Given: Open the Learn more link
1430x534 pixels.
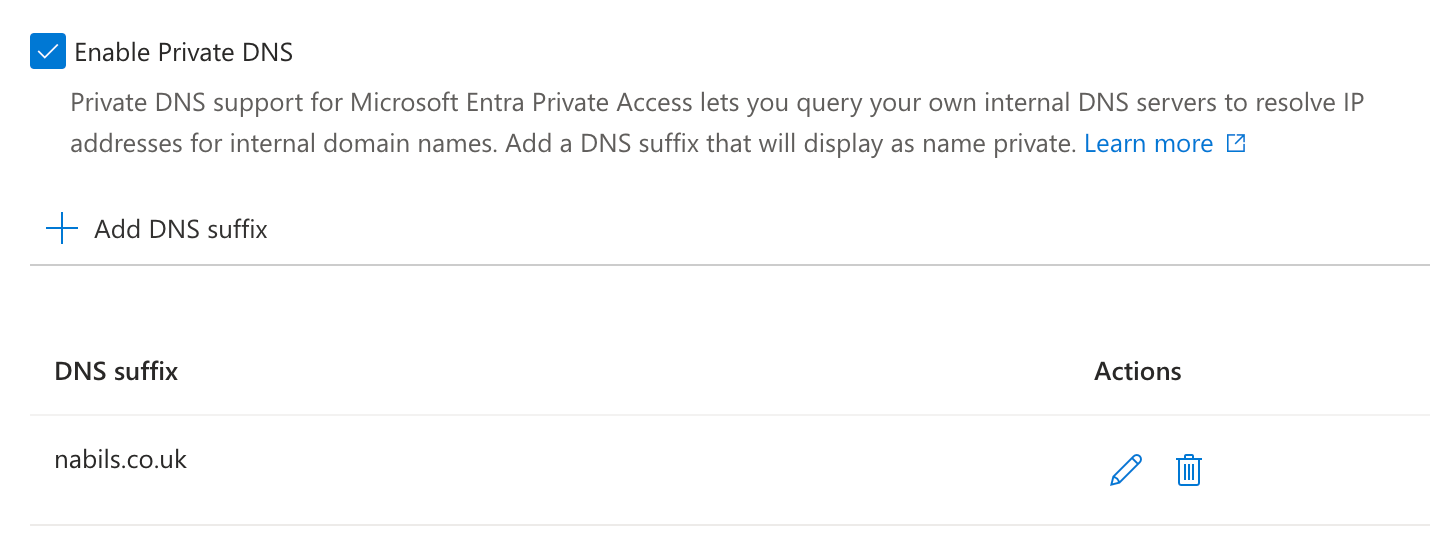Looking at the screenshot, I should [x=1148, y=144].
